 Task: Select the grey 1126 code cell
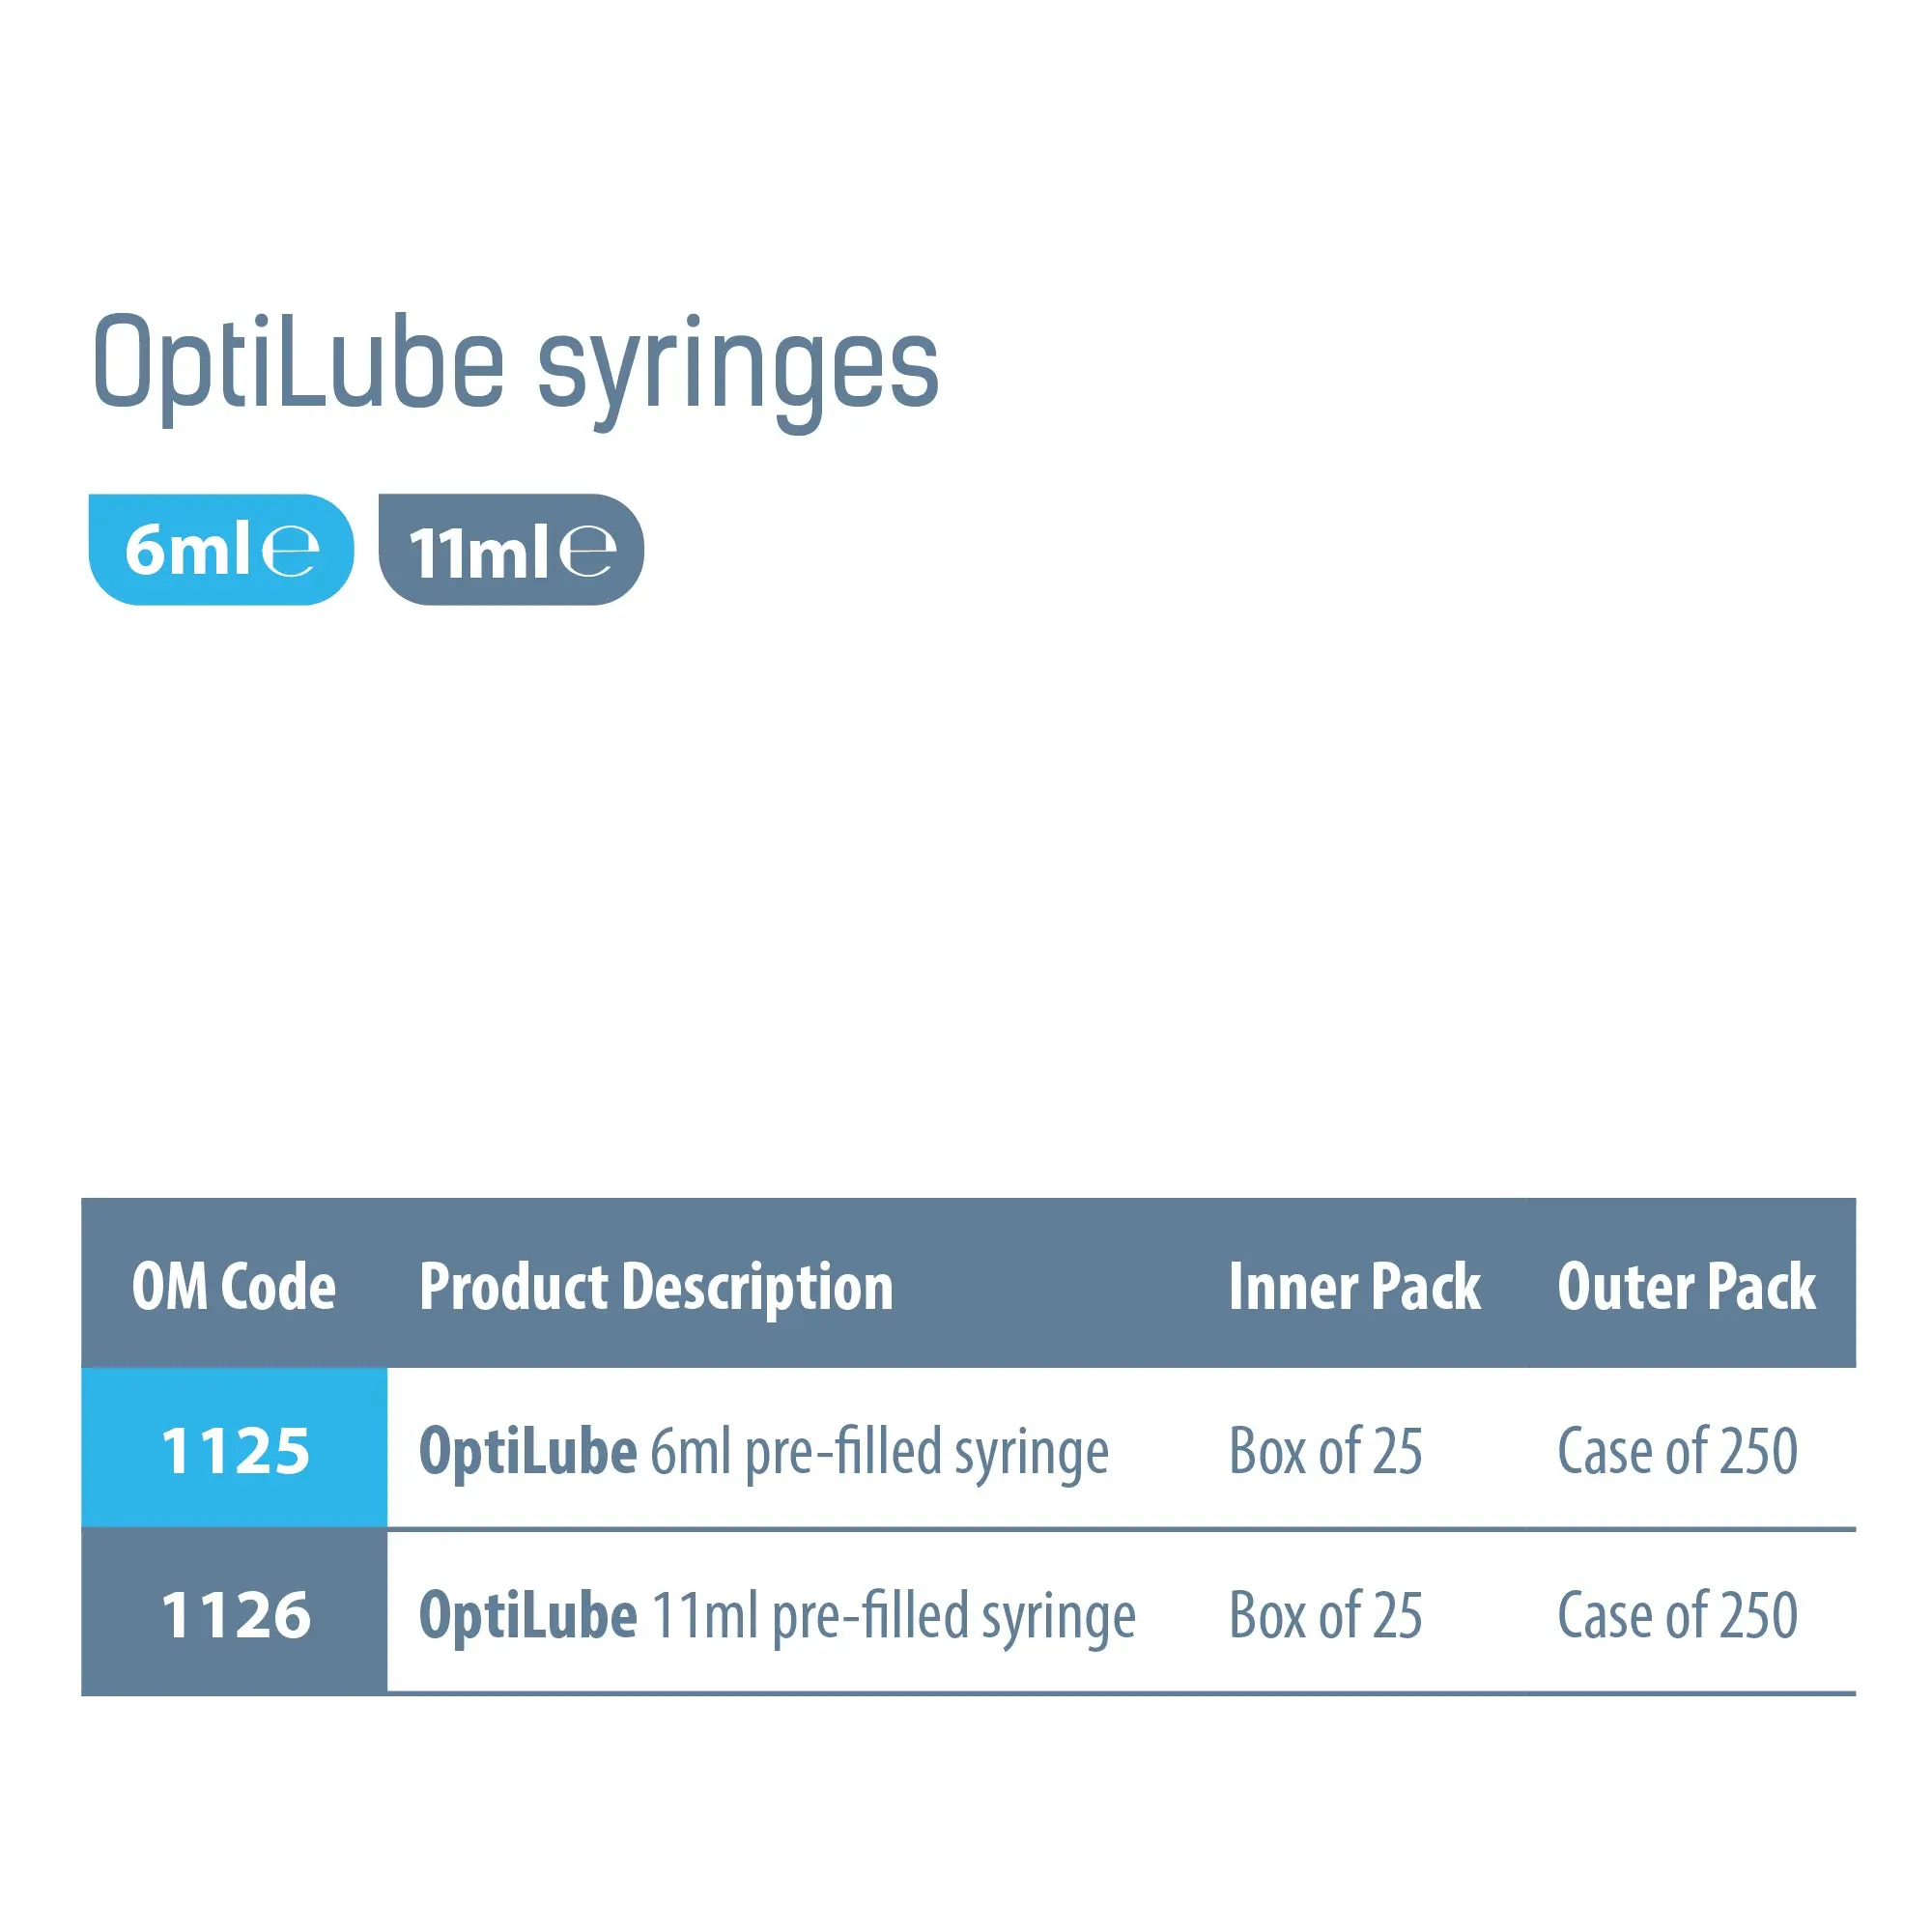click(x=234, y=1614)
